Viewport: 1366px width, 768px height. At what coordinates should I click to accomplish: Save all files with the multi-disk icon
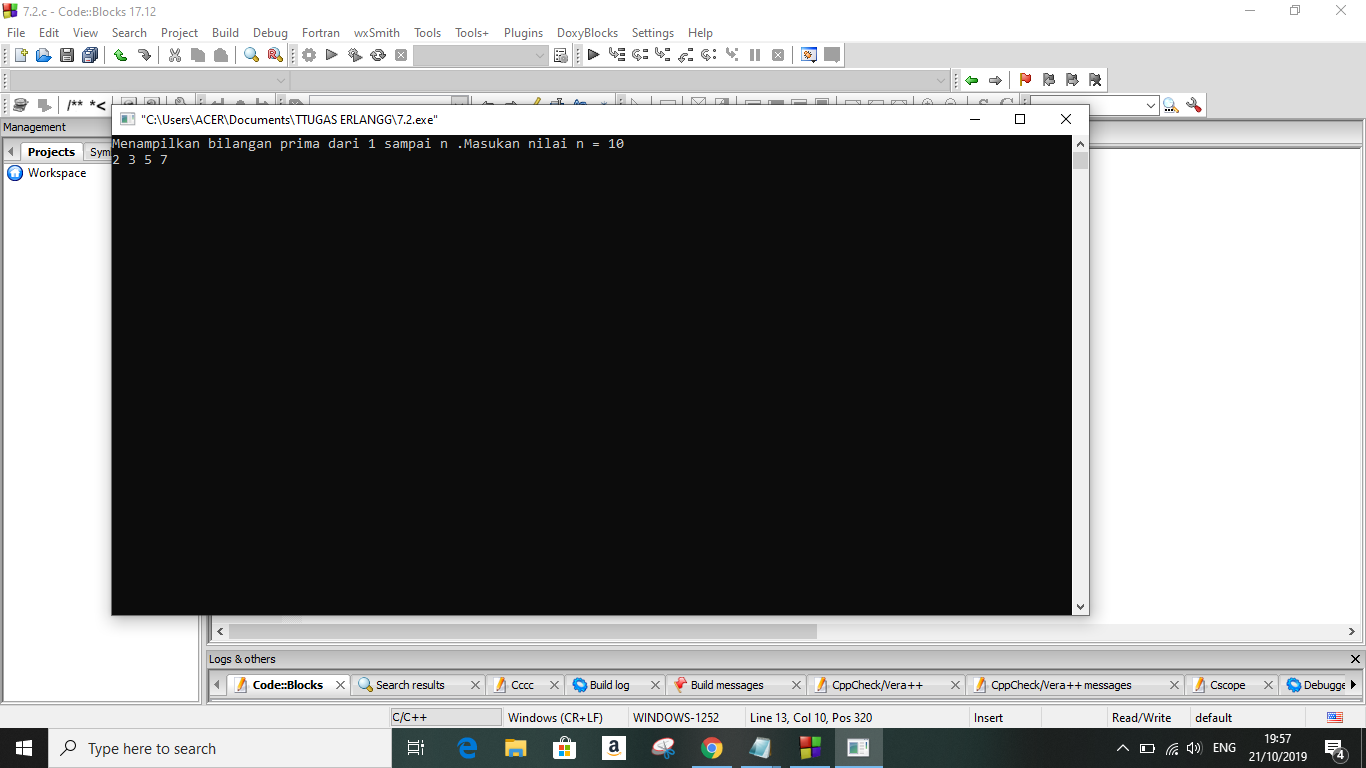[90, 55]
